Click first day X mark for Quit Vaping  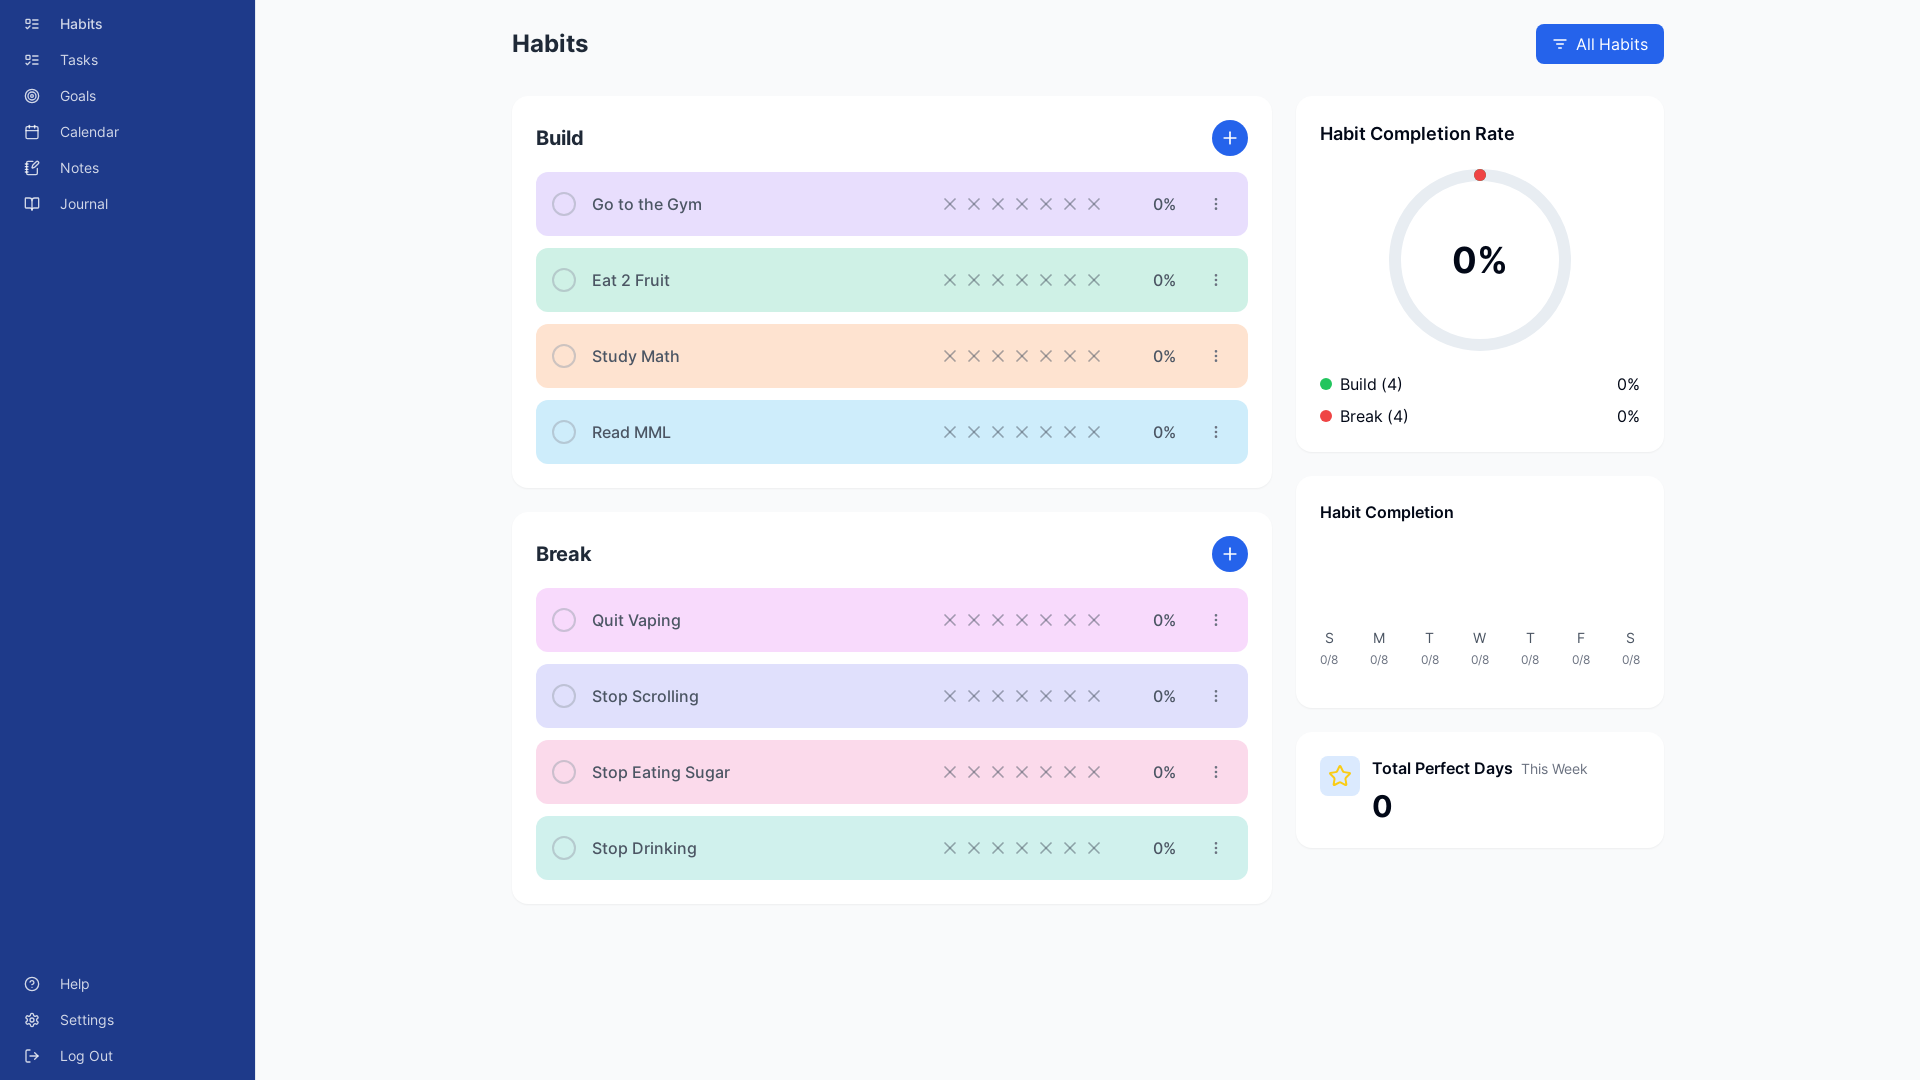click(950, 620)
